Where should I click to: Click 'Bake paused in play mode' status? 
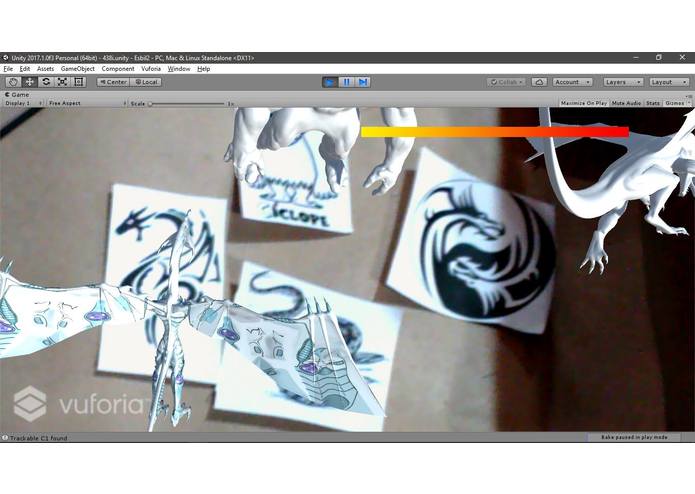click(x=634, y=437)
